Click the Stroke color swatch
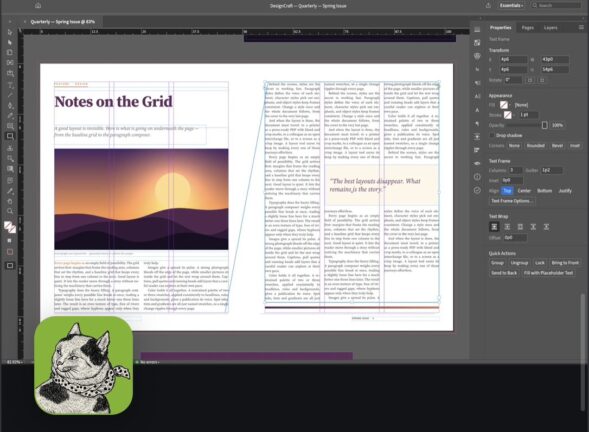589x432 pixels. tap(507, 115)
